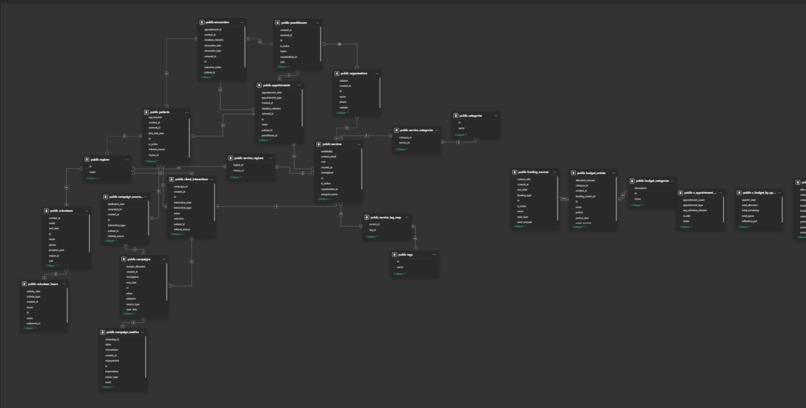Open the ellipsis menu on public.encounters
This screenshot has width=806, height=408.
[240, 23]
